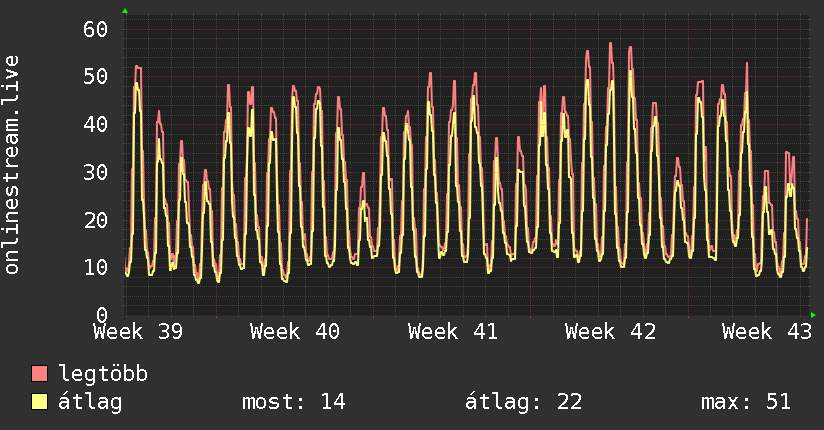Click the Week 40 axis label
The image size is (824, 430).
(295, 332)
